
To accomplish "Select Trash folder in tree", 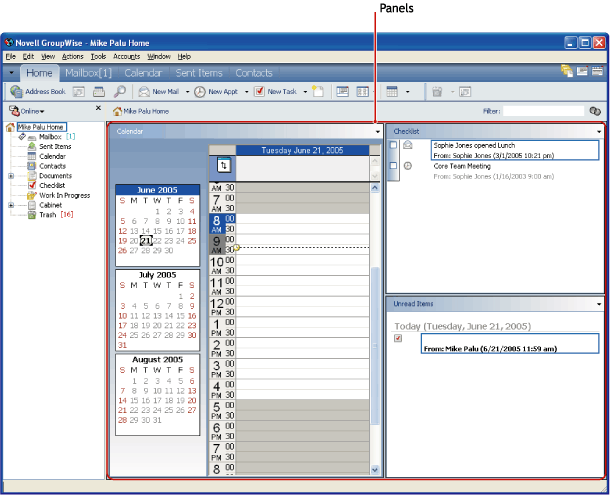I will pos(47,215).
